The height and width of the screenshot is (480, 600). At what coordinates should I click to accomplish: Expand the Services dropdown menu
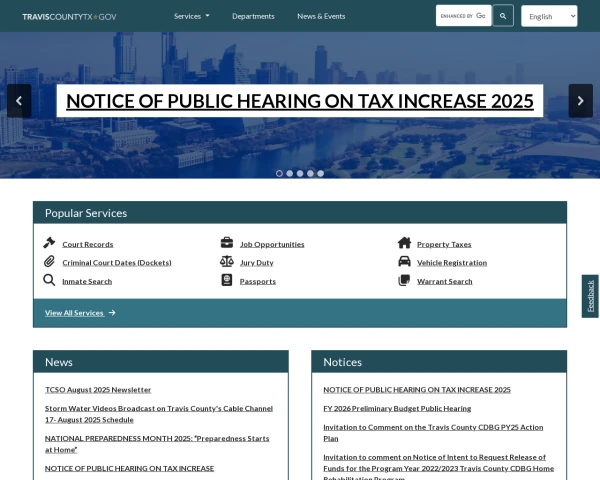click(191, 16)
